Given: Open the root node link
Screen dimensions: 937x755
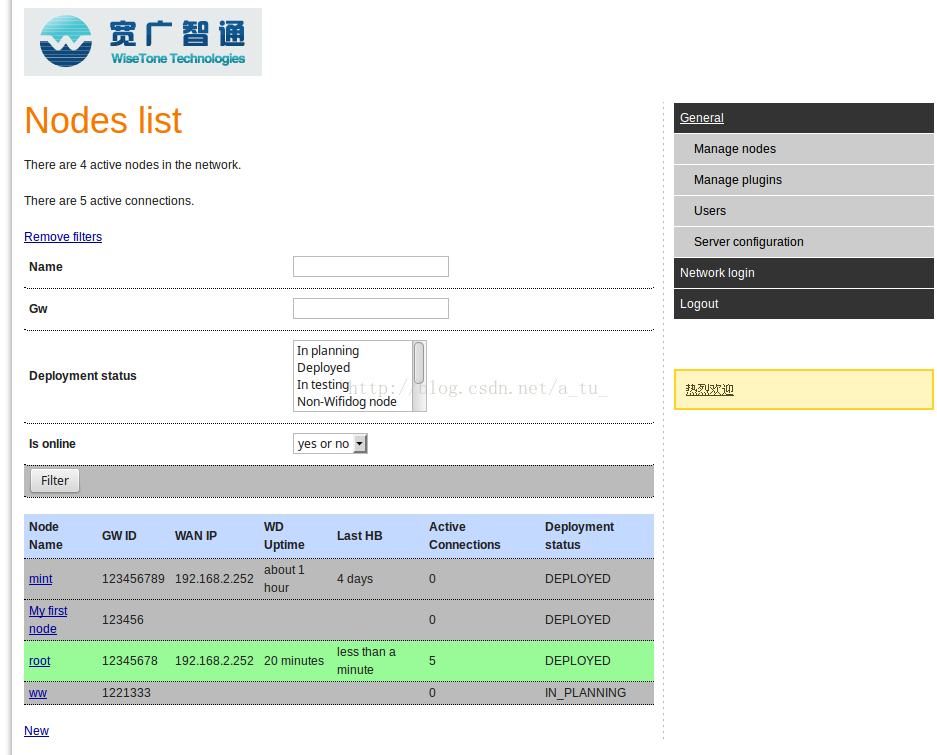Looking at the screenshot, I should coord(39,661).
